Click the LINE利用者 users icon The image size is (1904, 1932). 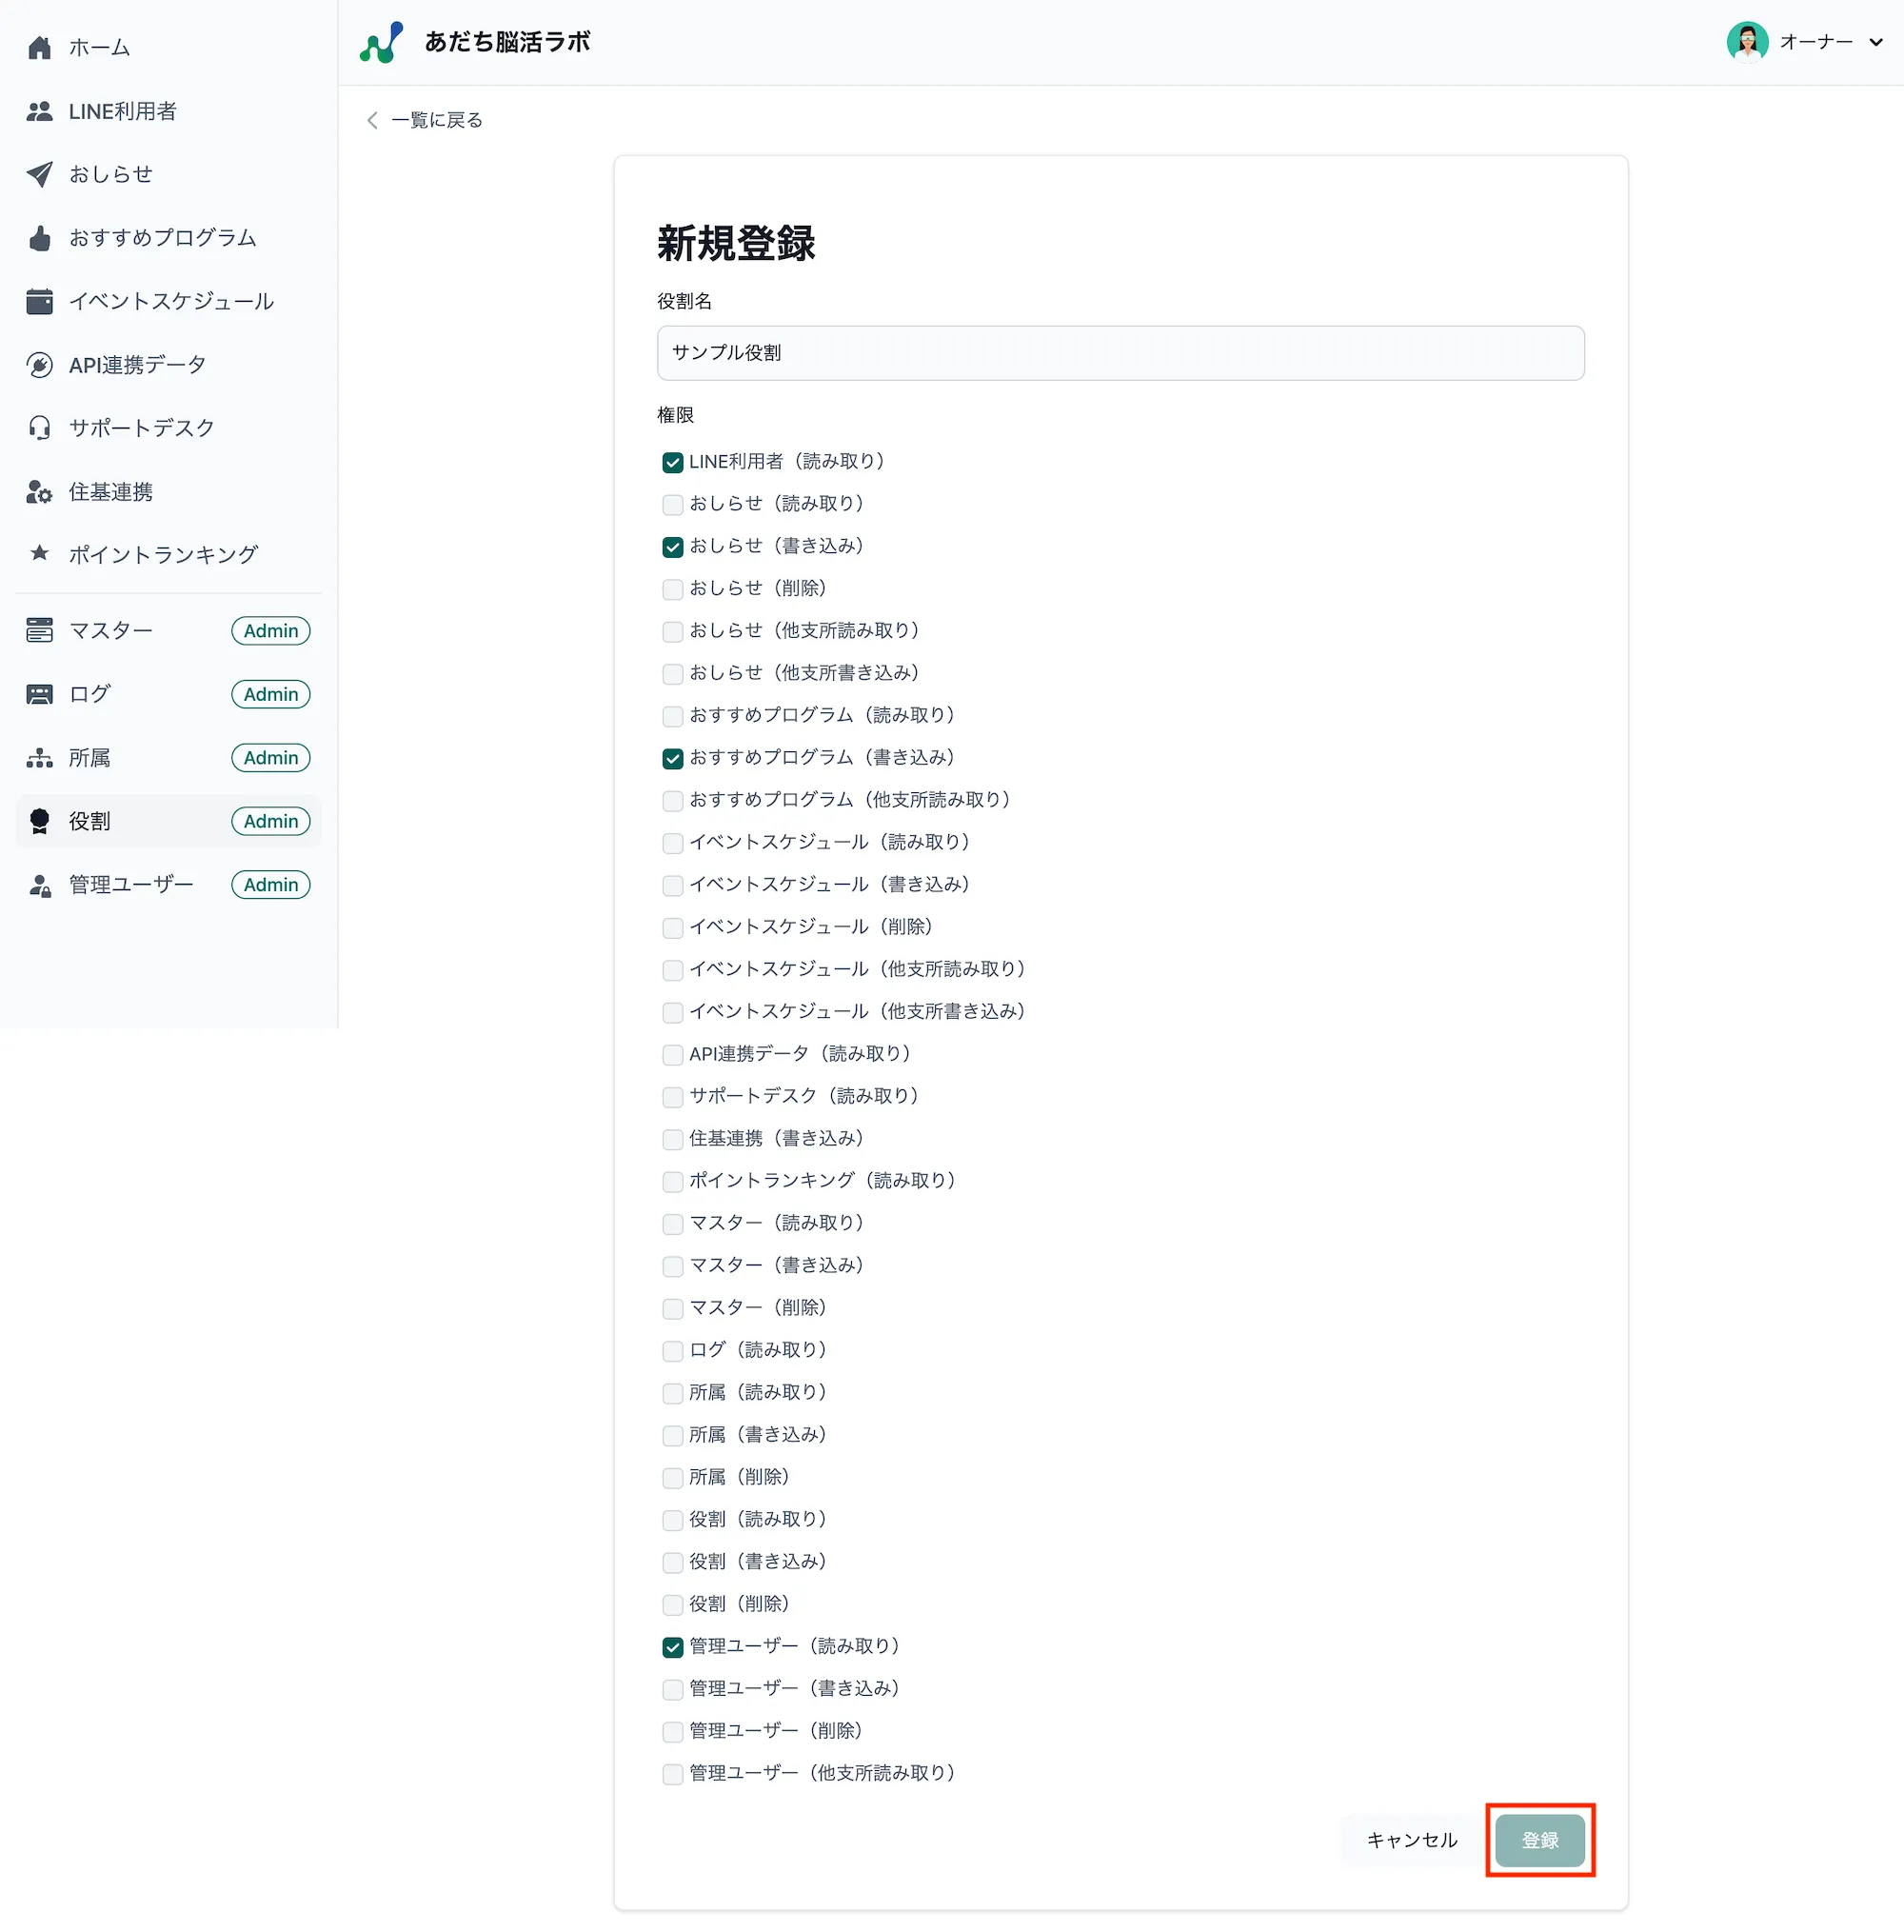click(x=39, y=111)
